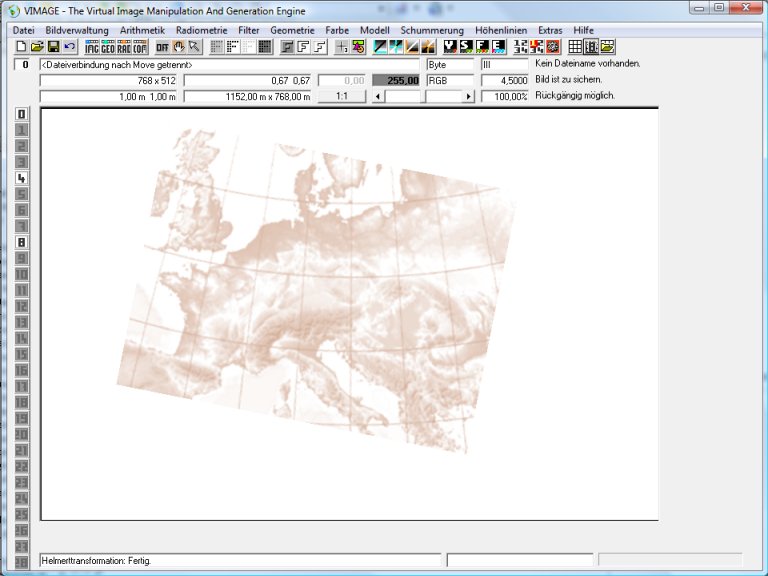
Task: Toggle the DIFF mode button
Action: point(162,47)
